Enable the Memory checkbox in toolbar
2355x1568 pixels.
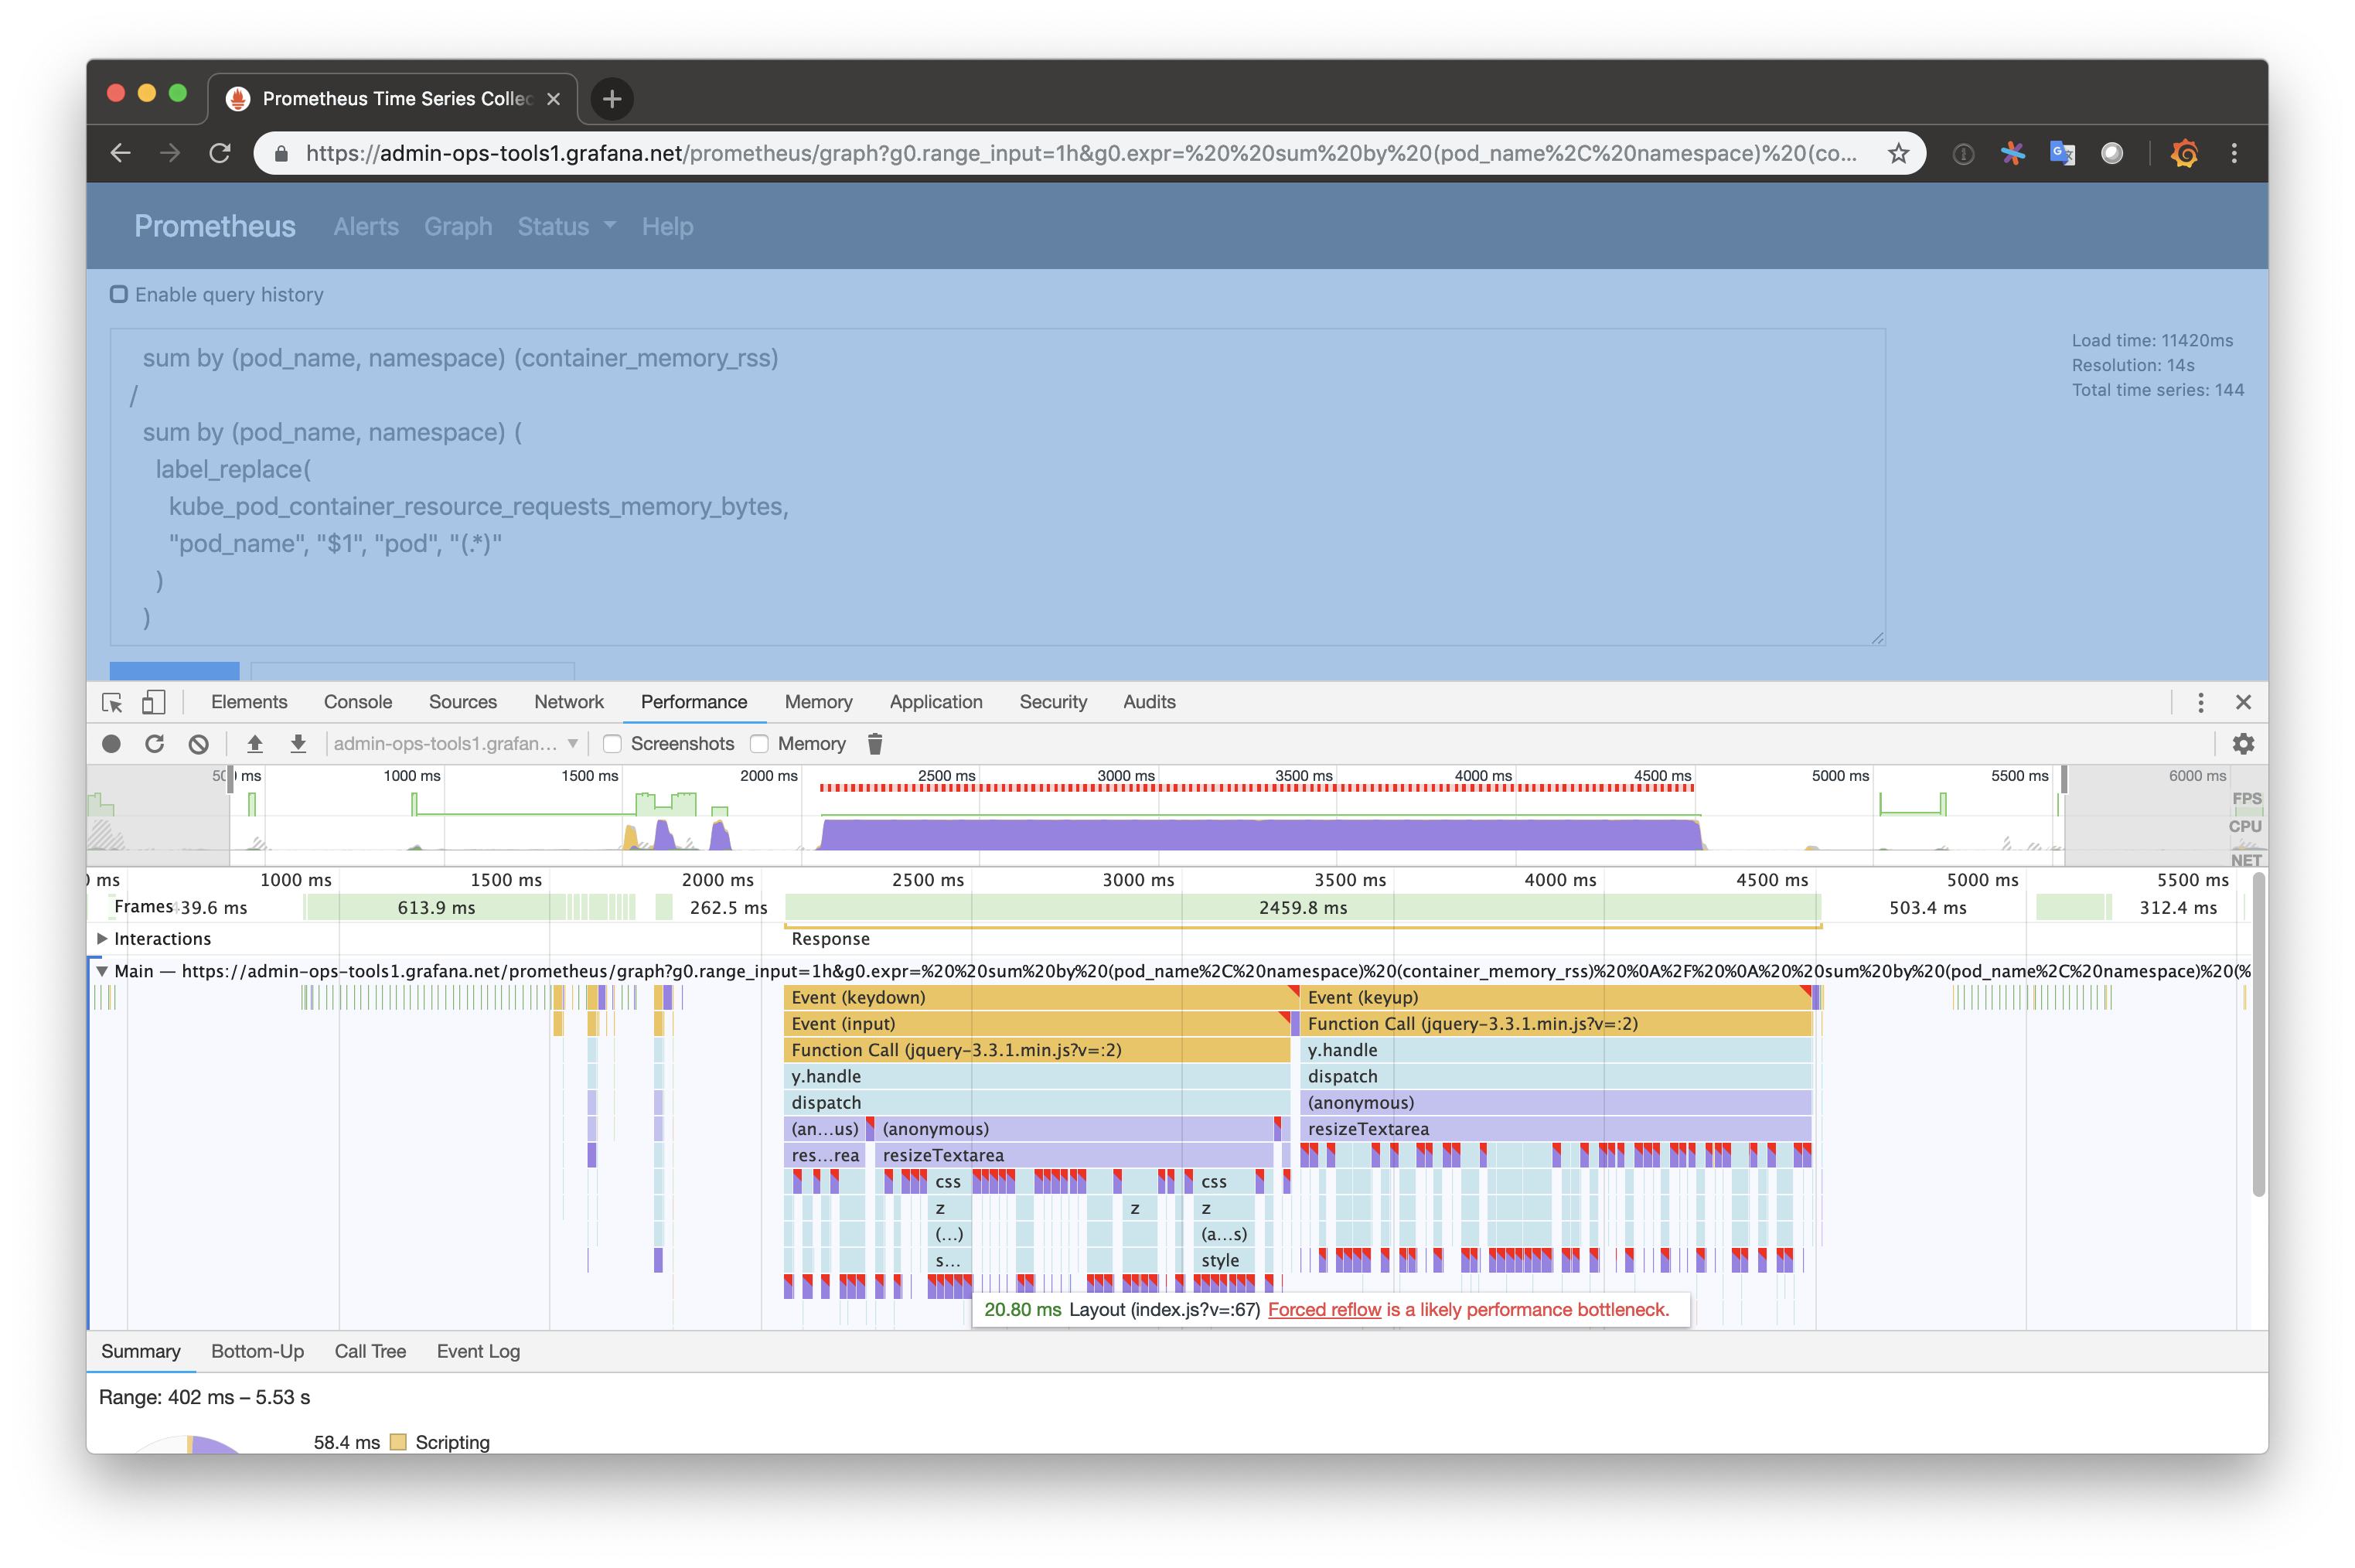tap(760, 744)
